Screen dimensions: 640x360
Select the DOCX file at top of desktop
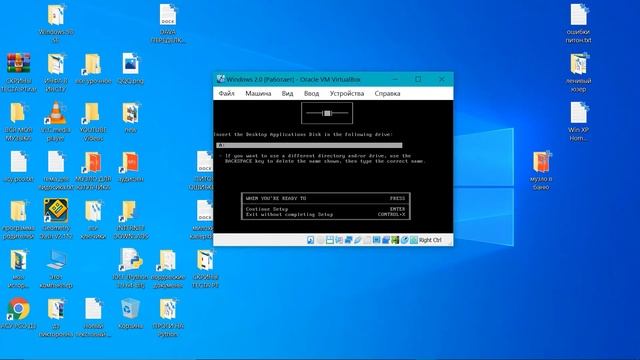tap(167, 15)
